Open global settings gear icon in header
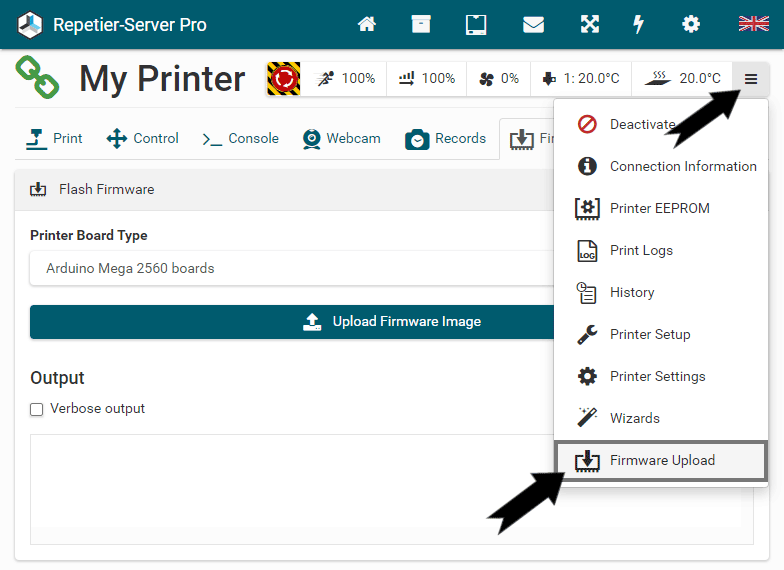Viewport: 784px width, 570px height. [691, 24]
